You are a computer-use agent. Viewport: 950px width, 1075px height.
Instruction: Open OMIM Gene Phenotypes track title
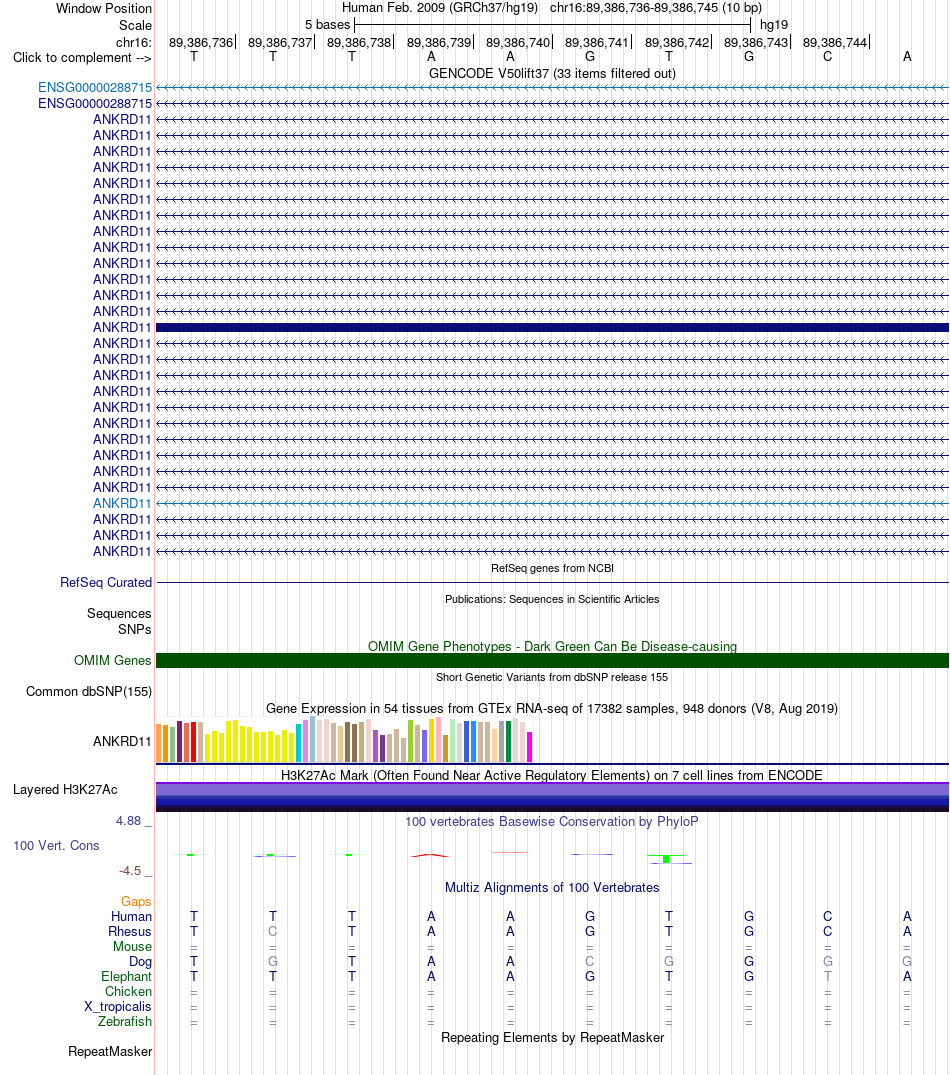point(552,647)
